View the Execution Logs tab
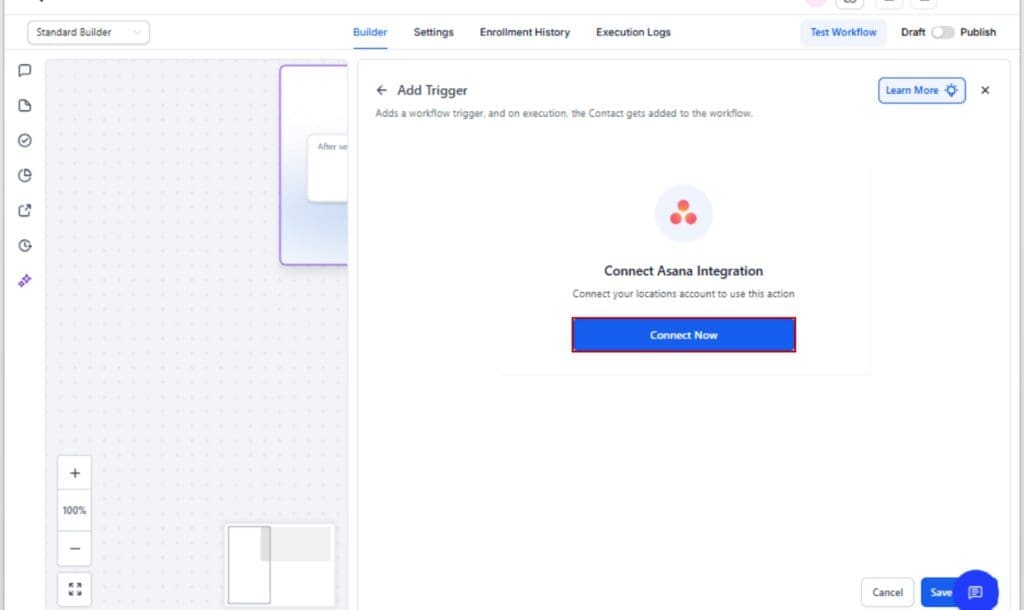 [x=632, y=32]
